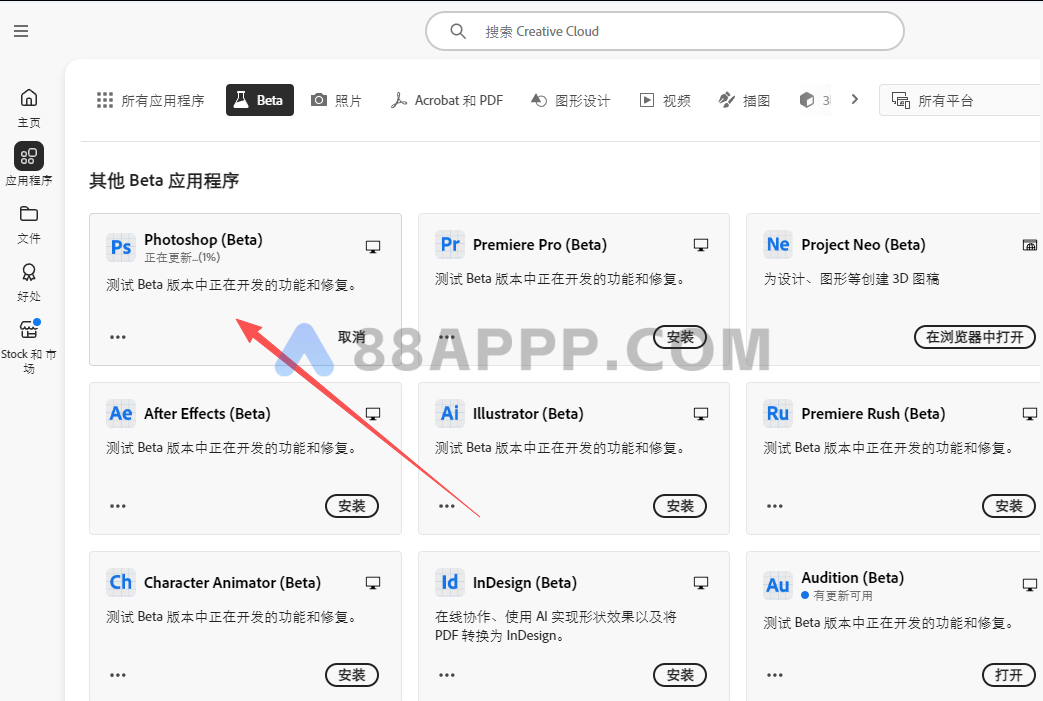Click the After Effects (Beta) Ae icon
This screenshot has height=701, width=1043.
point(121,414)
